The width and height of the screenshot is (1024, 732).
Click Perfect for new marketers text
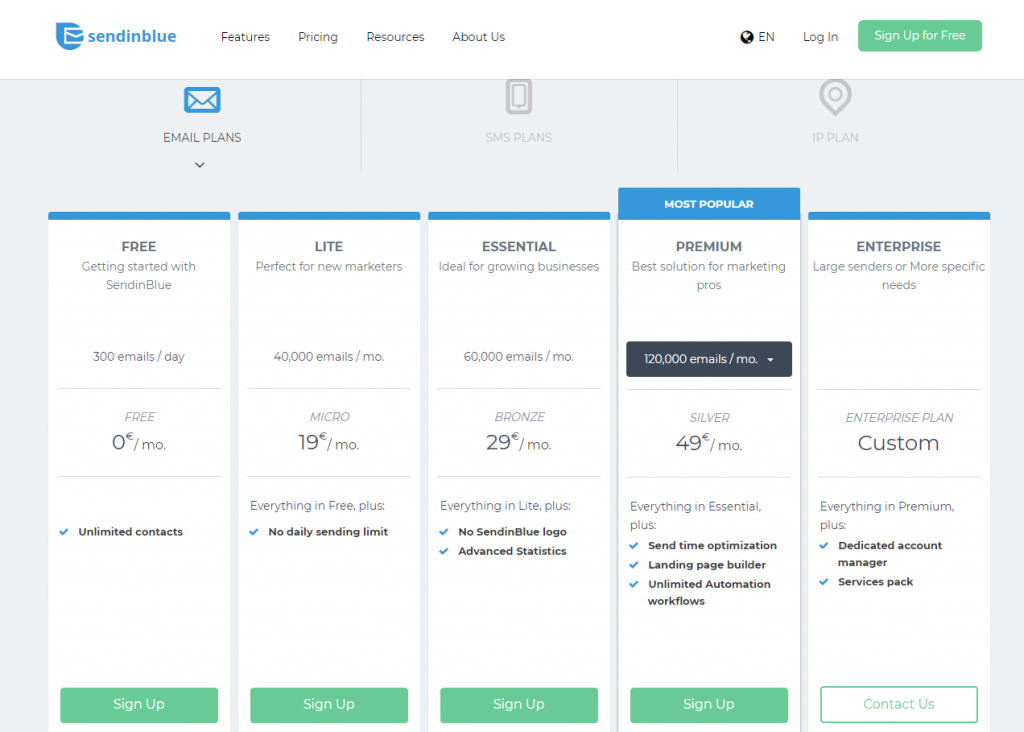tap(328, 266)
